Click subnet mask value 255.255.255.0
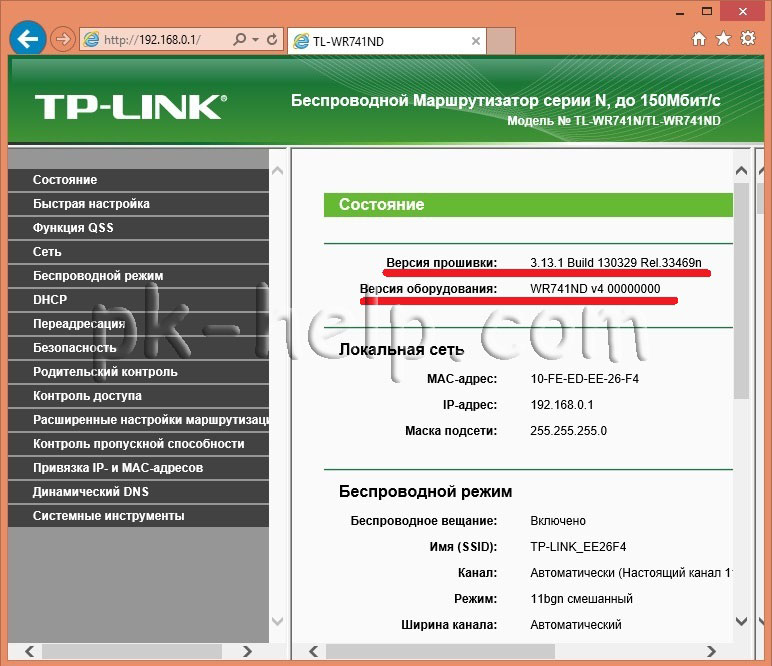772x666 pixels. 568,431
